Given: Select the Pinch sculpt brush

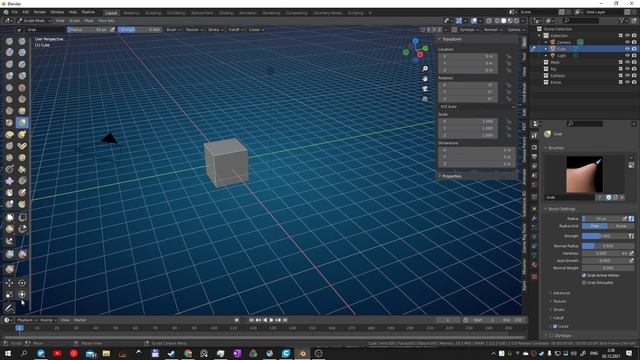Looking at the screenshot, I should pos(9,122).
